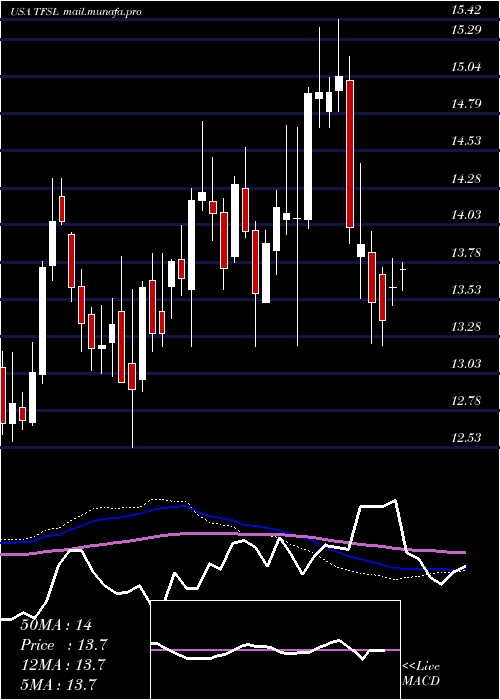Select the 14.53 price axis label

466,141
